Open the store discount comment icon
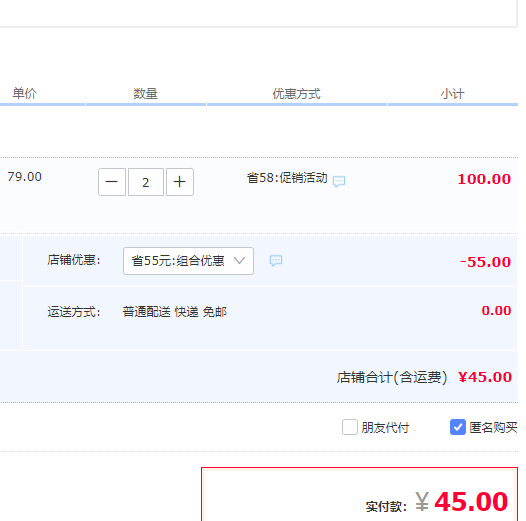The height and width of the screenshot is (521, 526). click(x=276, y=261)
